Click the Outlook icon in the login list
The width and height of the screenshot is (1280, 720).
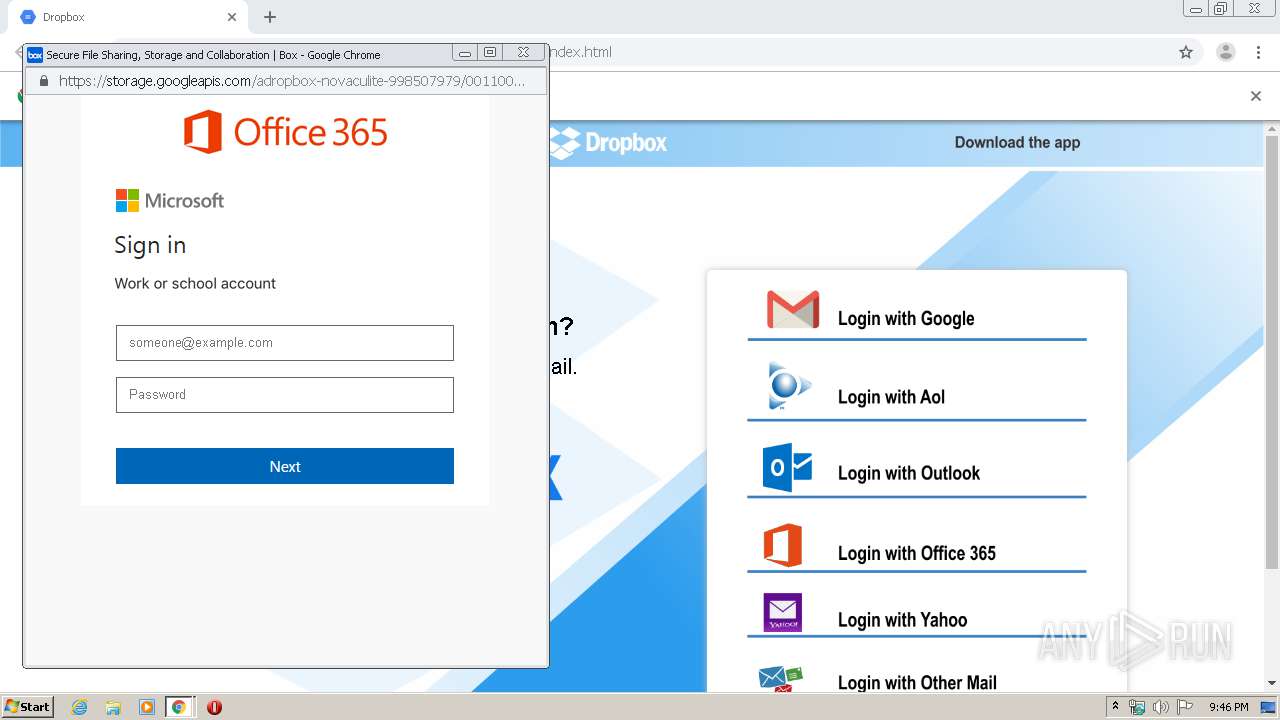(x=788, y=467)
